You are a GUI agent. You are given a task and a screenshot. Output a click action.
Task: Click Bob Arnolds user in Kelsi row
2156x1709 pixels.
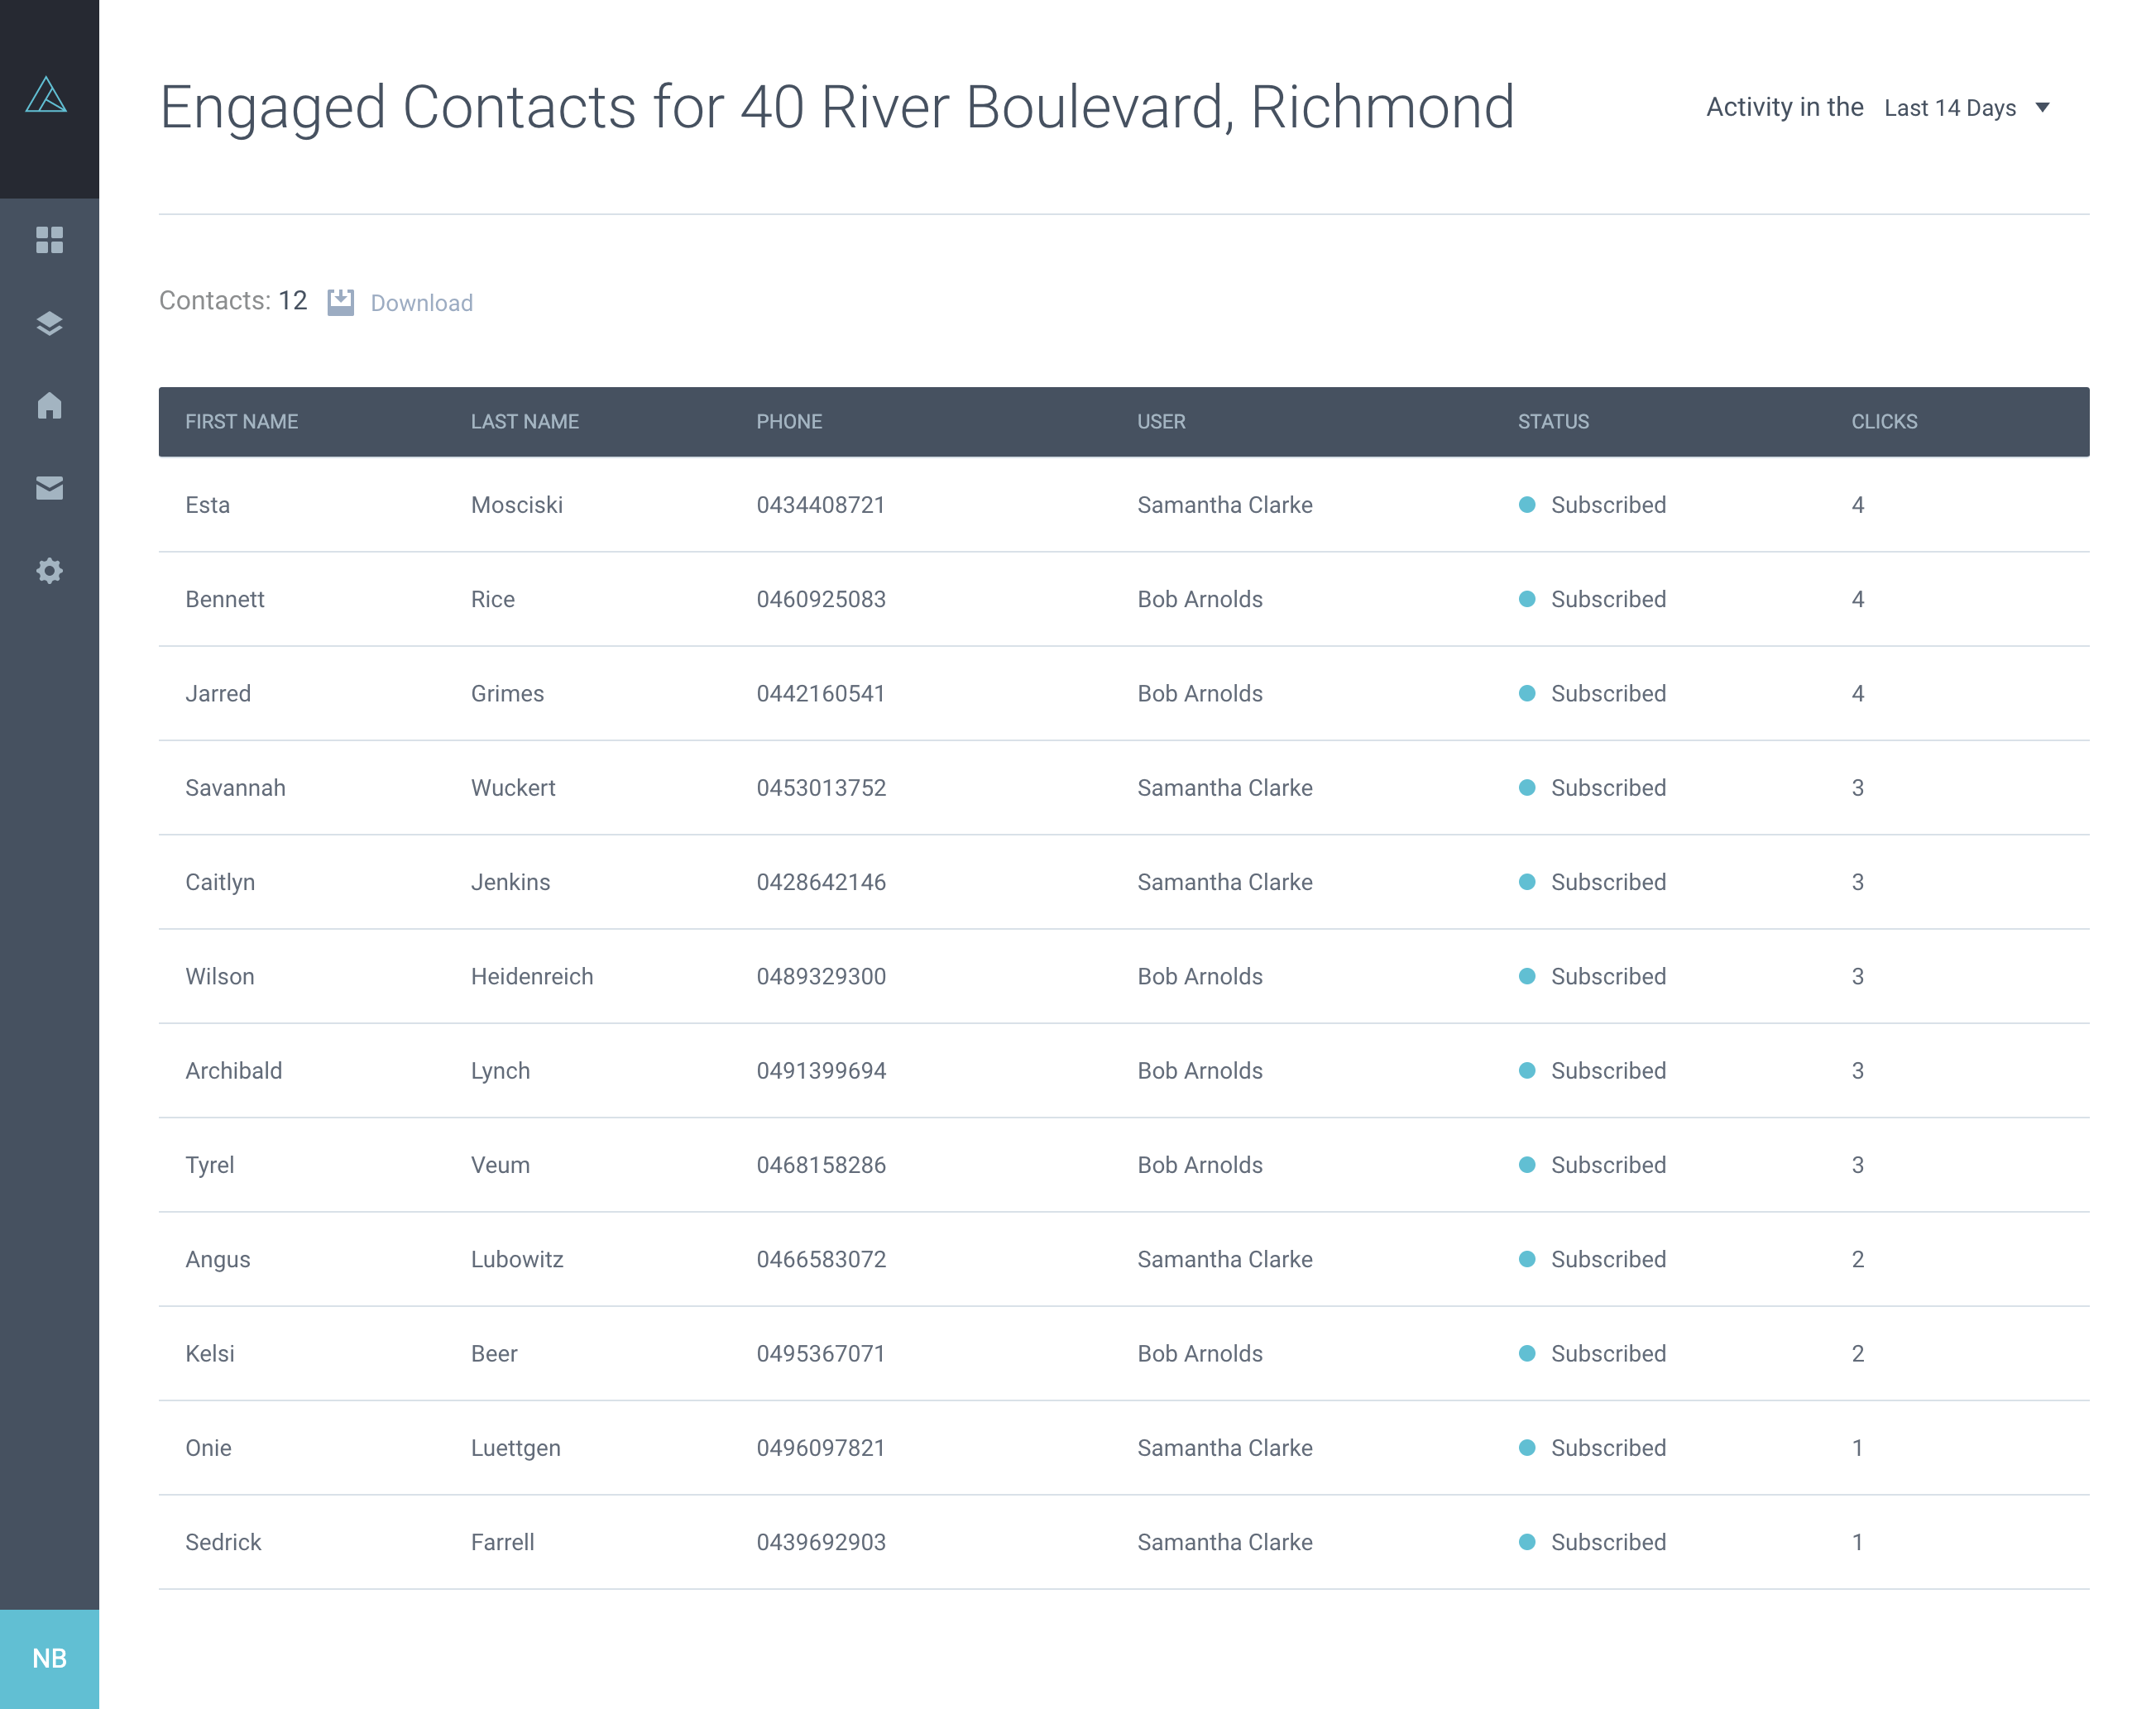coord(1200,1353)
